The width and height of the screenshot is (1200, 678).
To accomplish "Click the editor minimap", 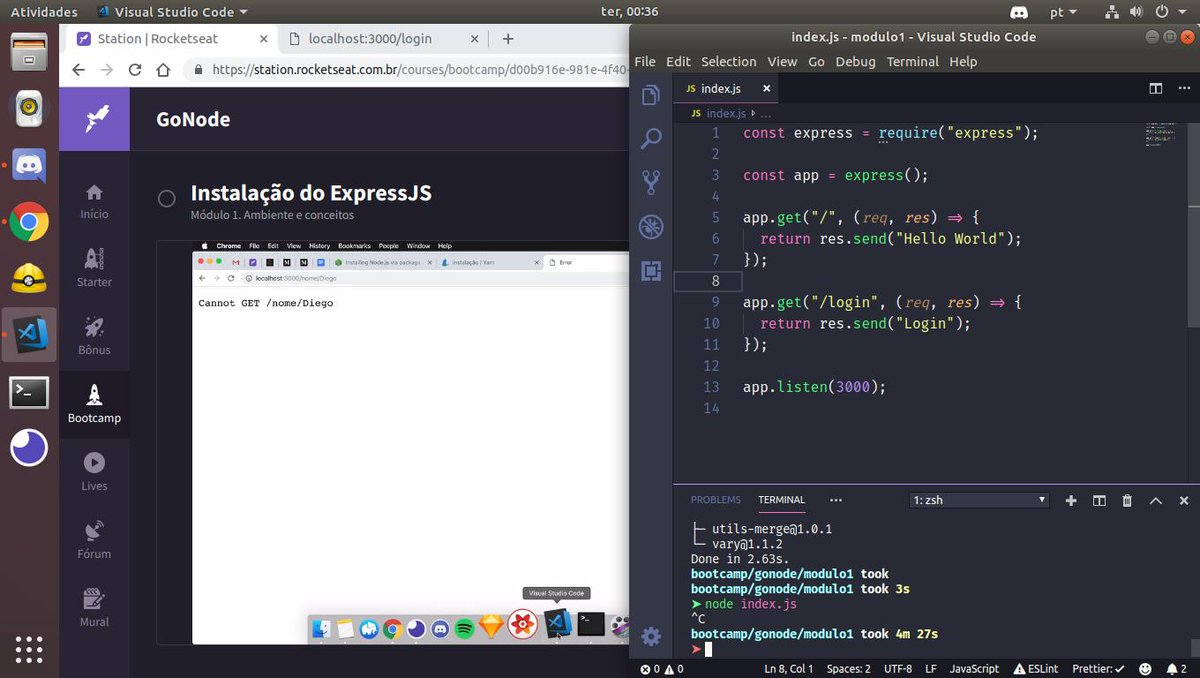I will 1160,135.
